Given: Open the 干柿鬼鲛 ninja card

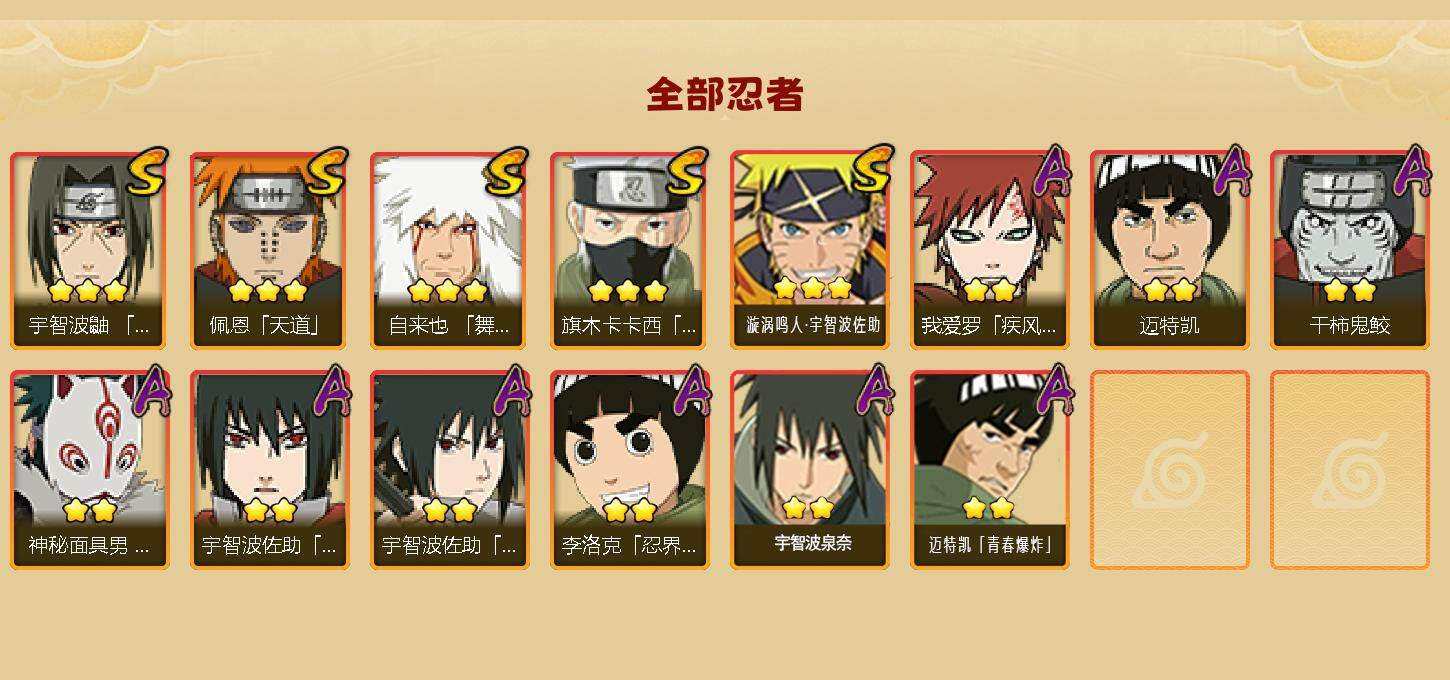Looking at the screenshot, I should point(1350,250).
